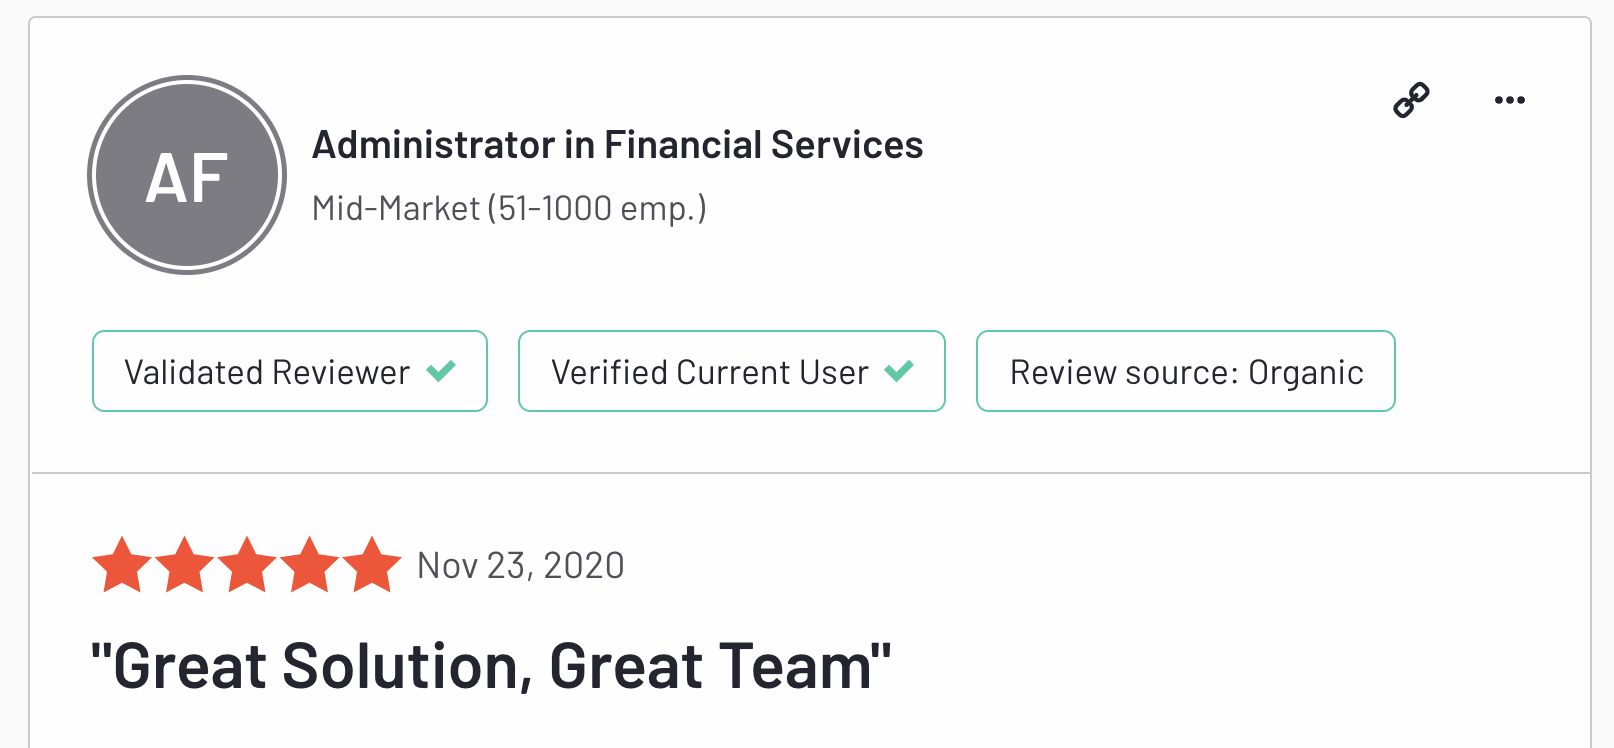
Task: Click the Review source: Organic badge
Action: [1185, 371]
